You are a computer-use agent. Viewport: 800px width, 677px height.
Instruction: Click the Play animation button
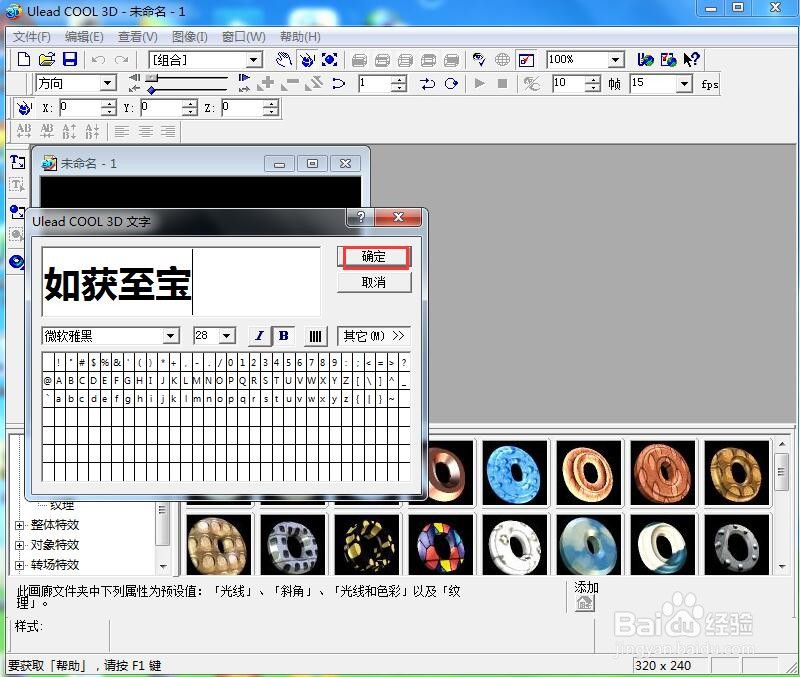(479, 83)
